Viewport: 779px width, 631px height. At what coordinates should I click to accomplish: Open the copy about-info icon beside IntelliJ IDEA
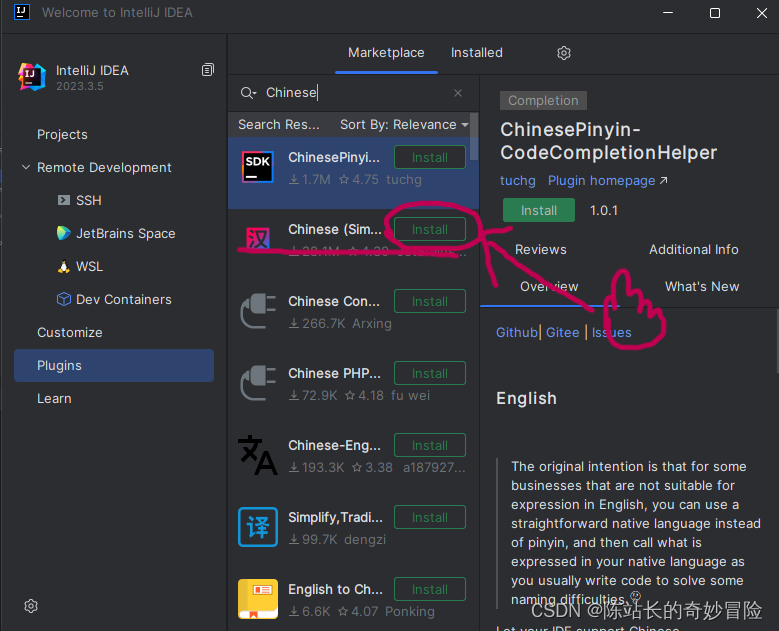pos(208,70)
